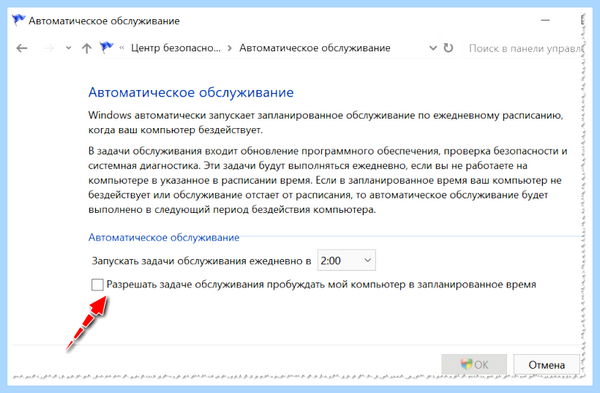Viewport: 600px width, 393px height.
Task: Expand the breadcrumb arrow after 'Центр безопасно...'
Action: point(230,48)
